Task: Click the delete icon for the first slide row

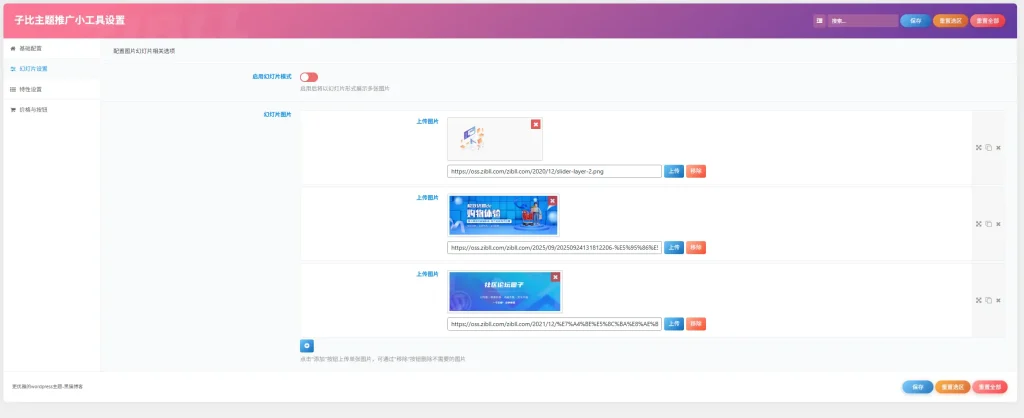Action: [x=998, y=148]
